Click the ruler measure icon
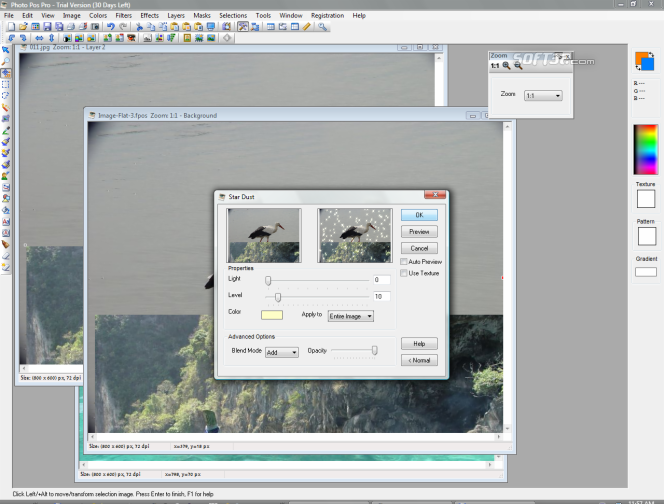664x504 pixels. [307, 27]
